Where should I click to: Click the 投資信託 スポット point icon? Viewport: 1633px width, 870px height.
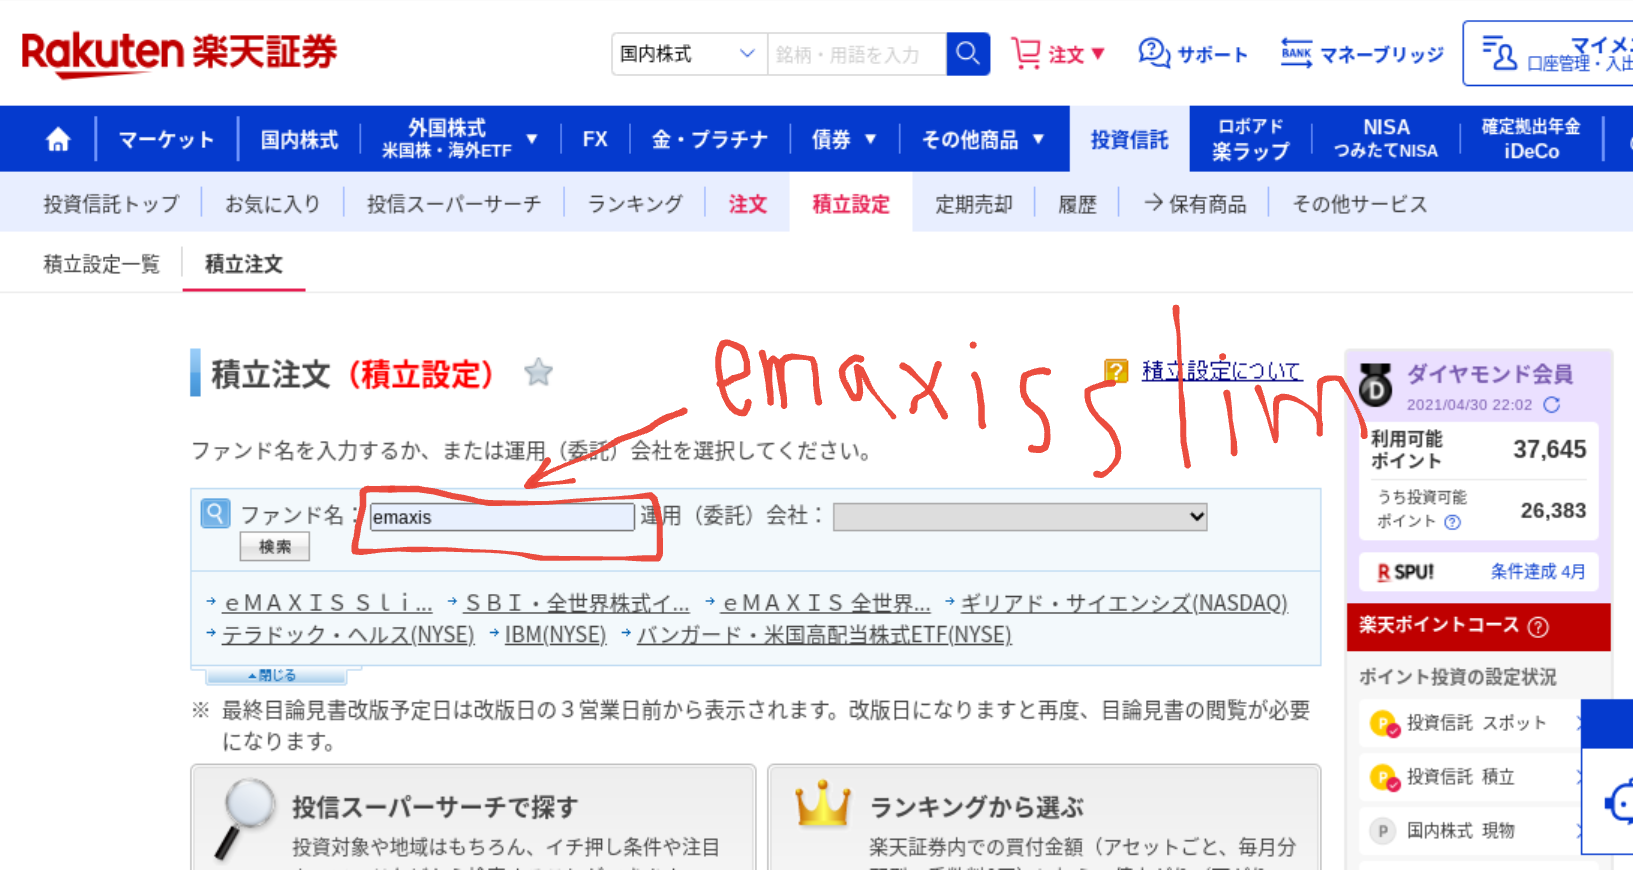click(1383, 723)
